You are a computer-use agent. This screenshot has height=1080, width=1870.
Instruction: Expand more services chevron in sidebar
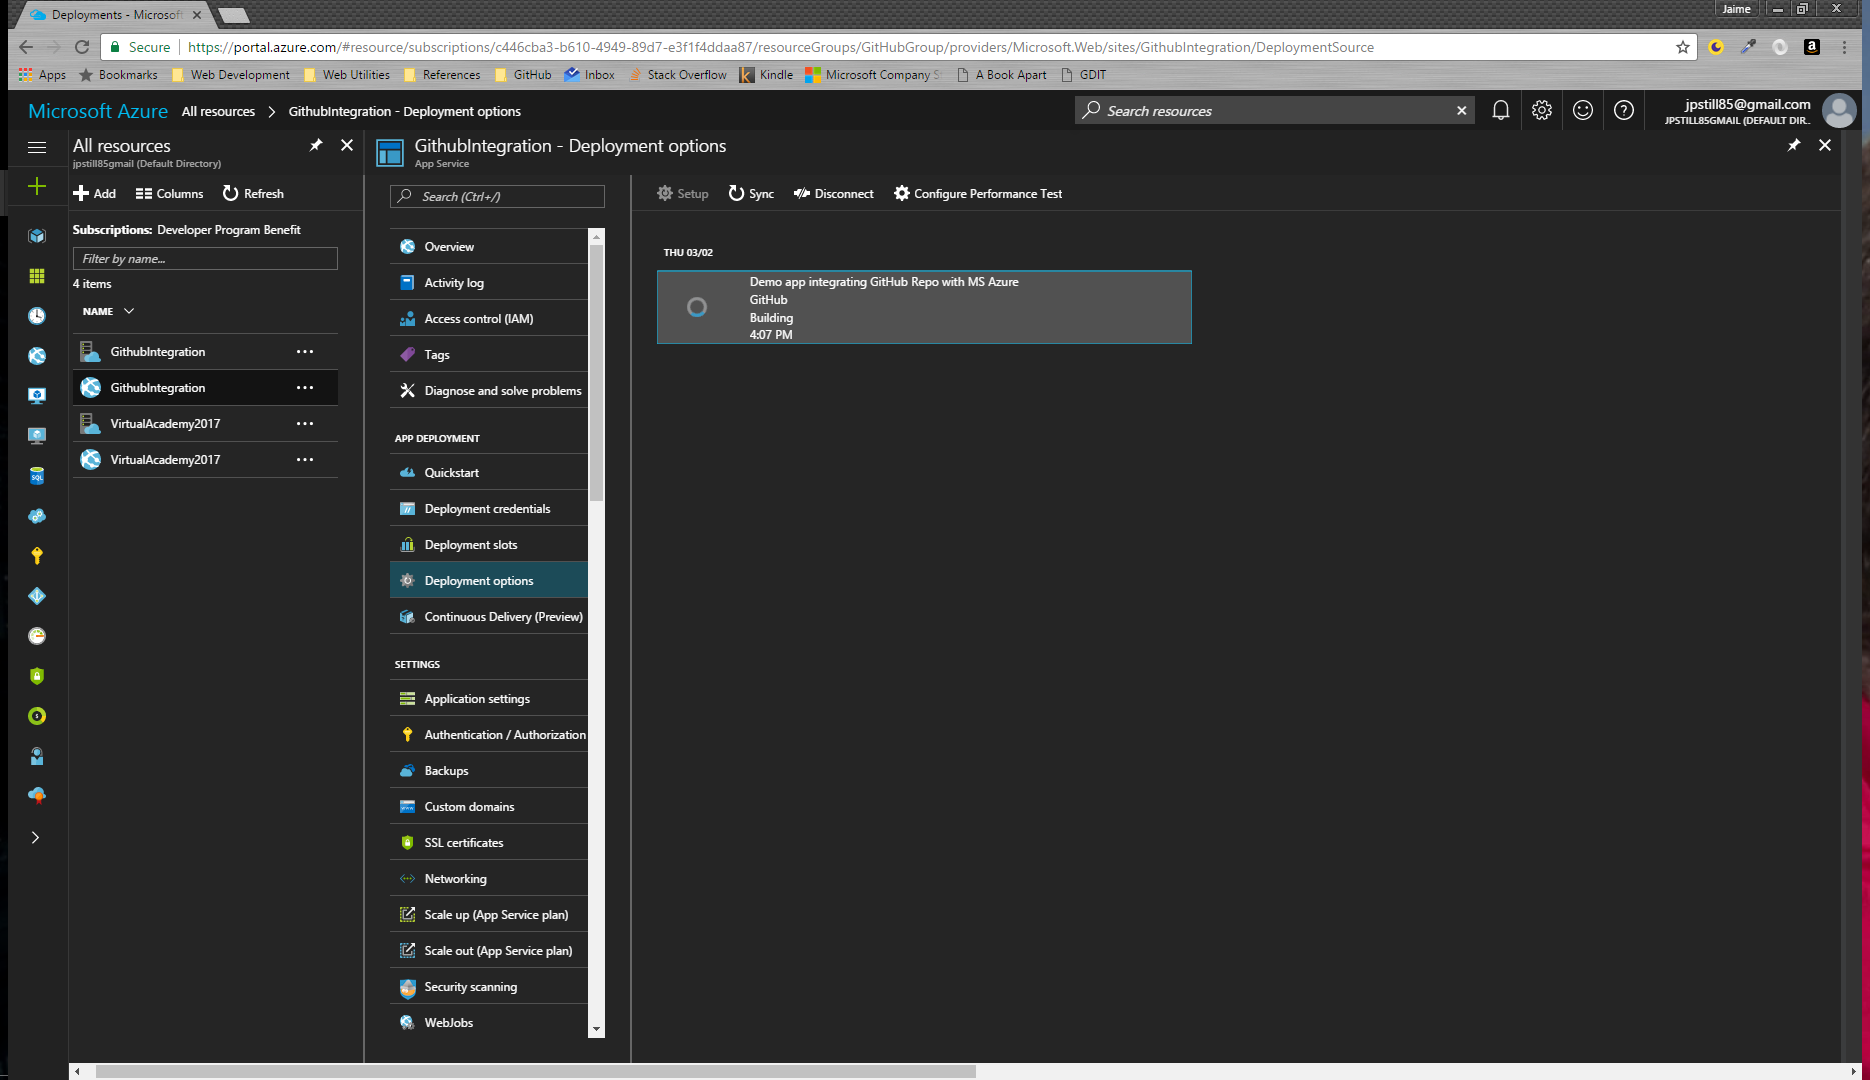(x=36, y=838)
